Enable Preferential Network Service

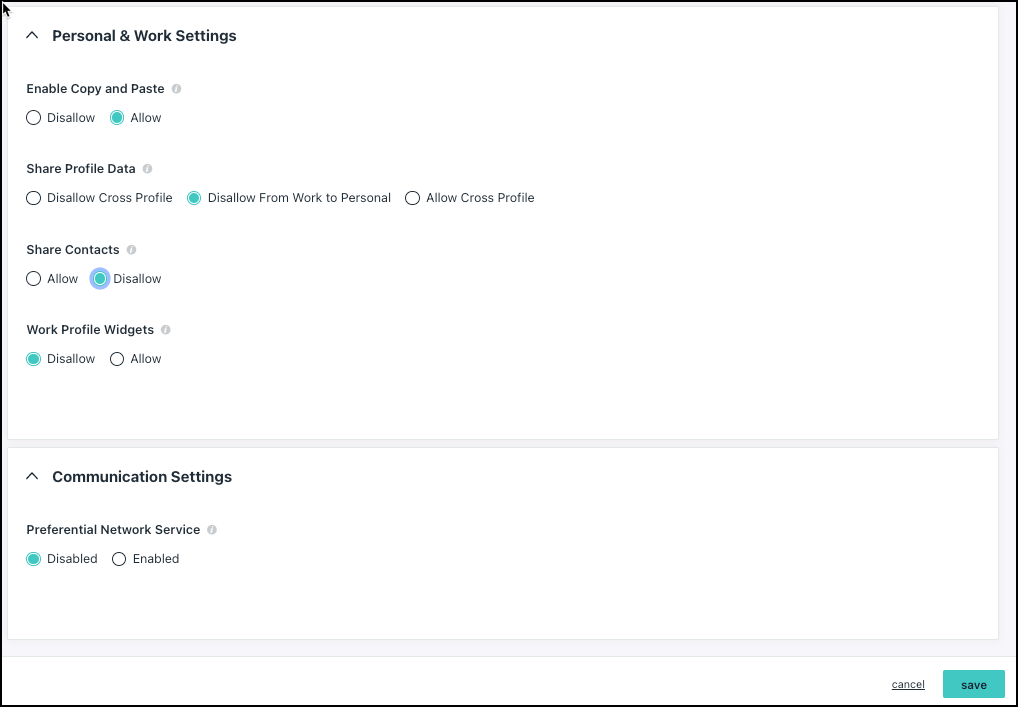(119, 559)
